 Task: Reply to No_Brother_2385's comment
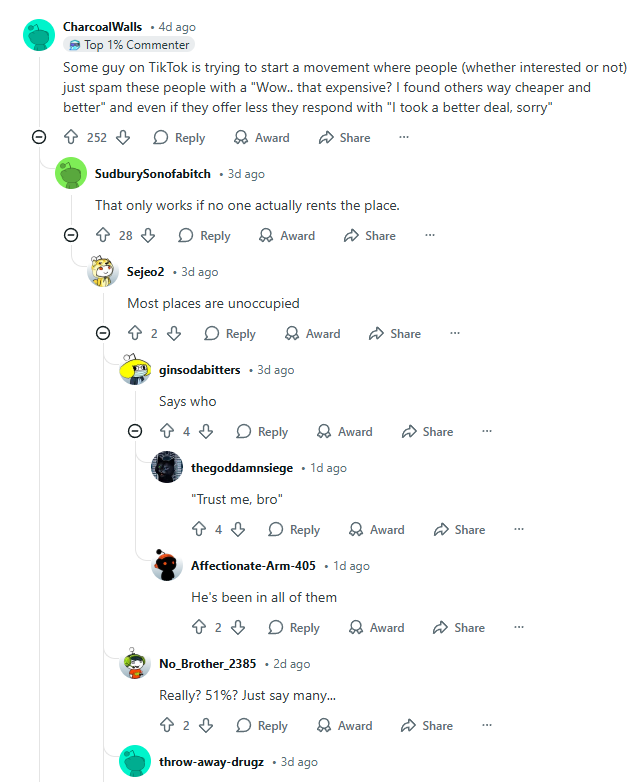tap(262, 726)
